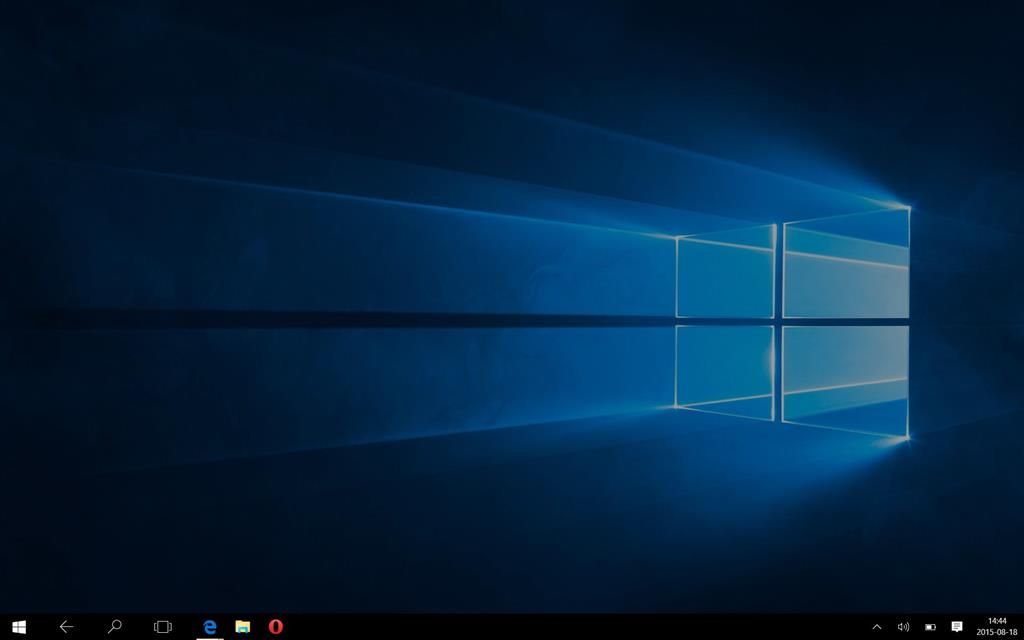Show hidden system tray icons
Image resolution: width=1024 pixels, height=640 pixels.
(876, 627)
